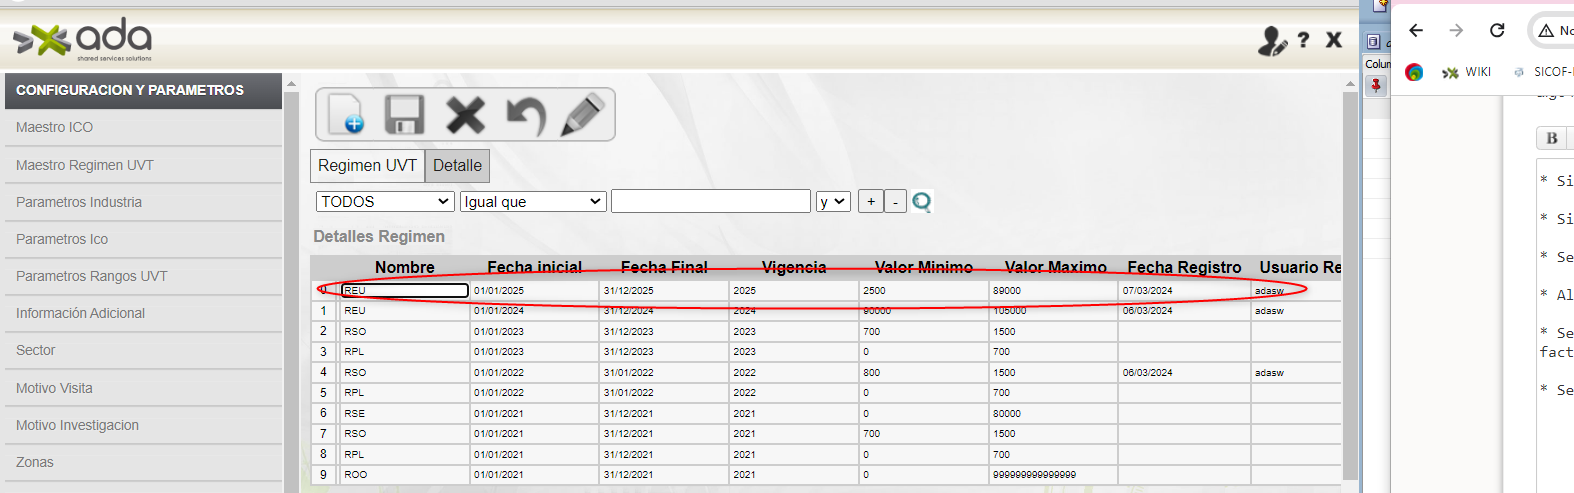Reload the page in the browser
The height and width of the screenshot is (493, 1574).
coord(1497,30)
